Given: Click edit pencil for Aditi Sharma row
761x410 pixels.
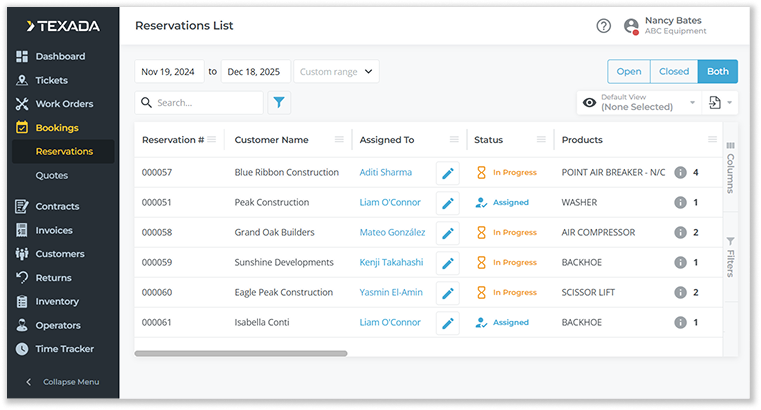Looking at the screenshot, I should point(448,172).
